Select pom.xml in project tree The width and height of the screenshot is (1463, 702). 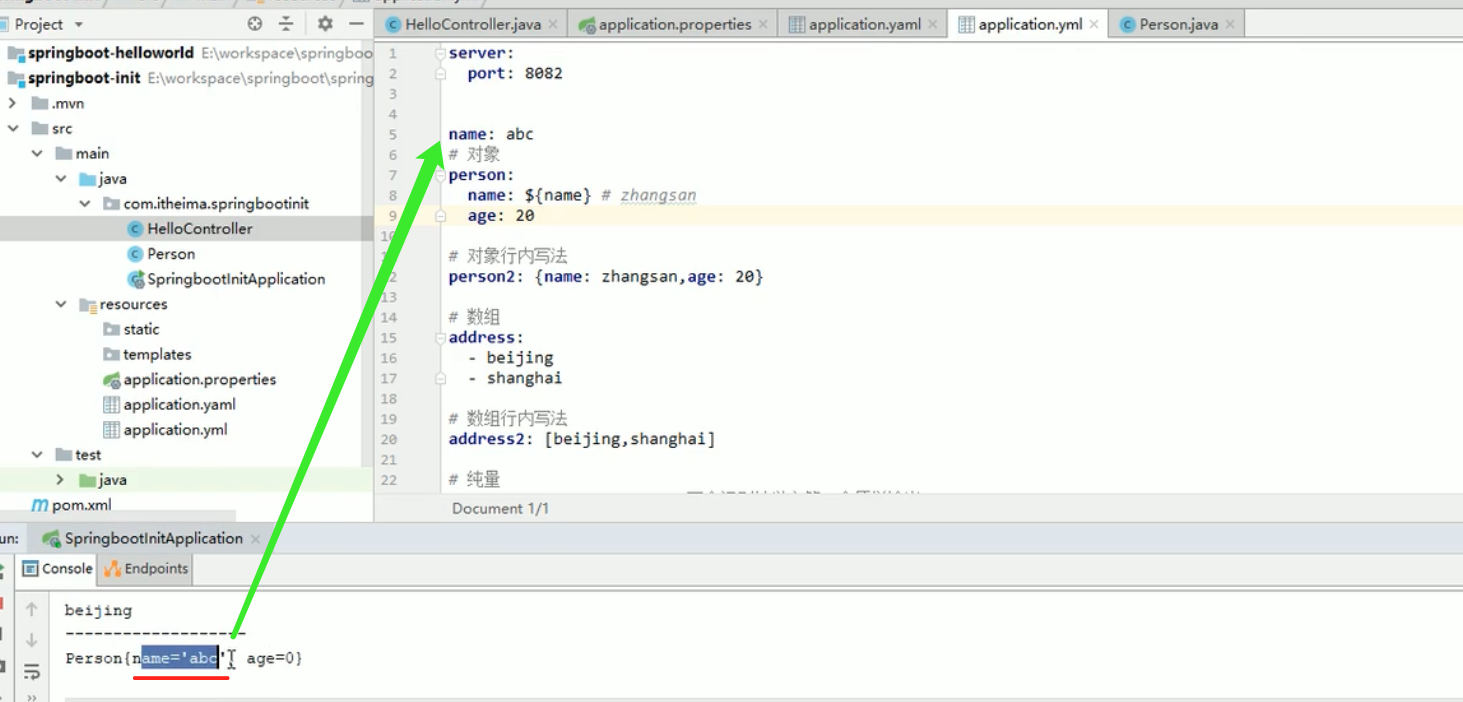click(x=82, y=505)
